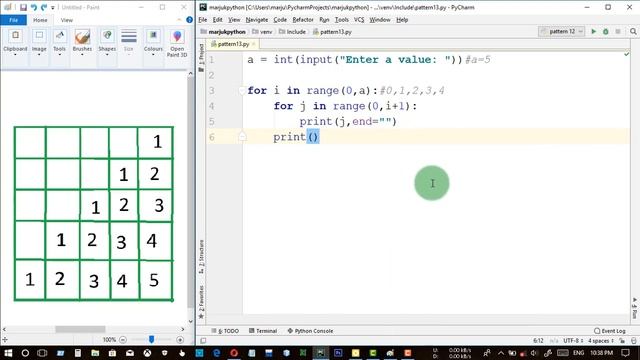This screenshot has width=640, height=360.
Task: Open the File menu in PyCharm
Action: pos(202,20)
